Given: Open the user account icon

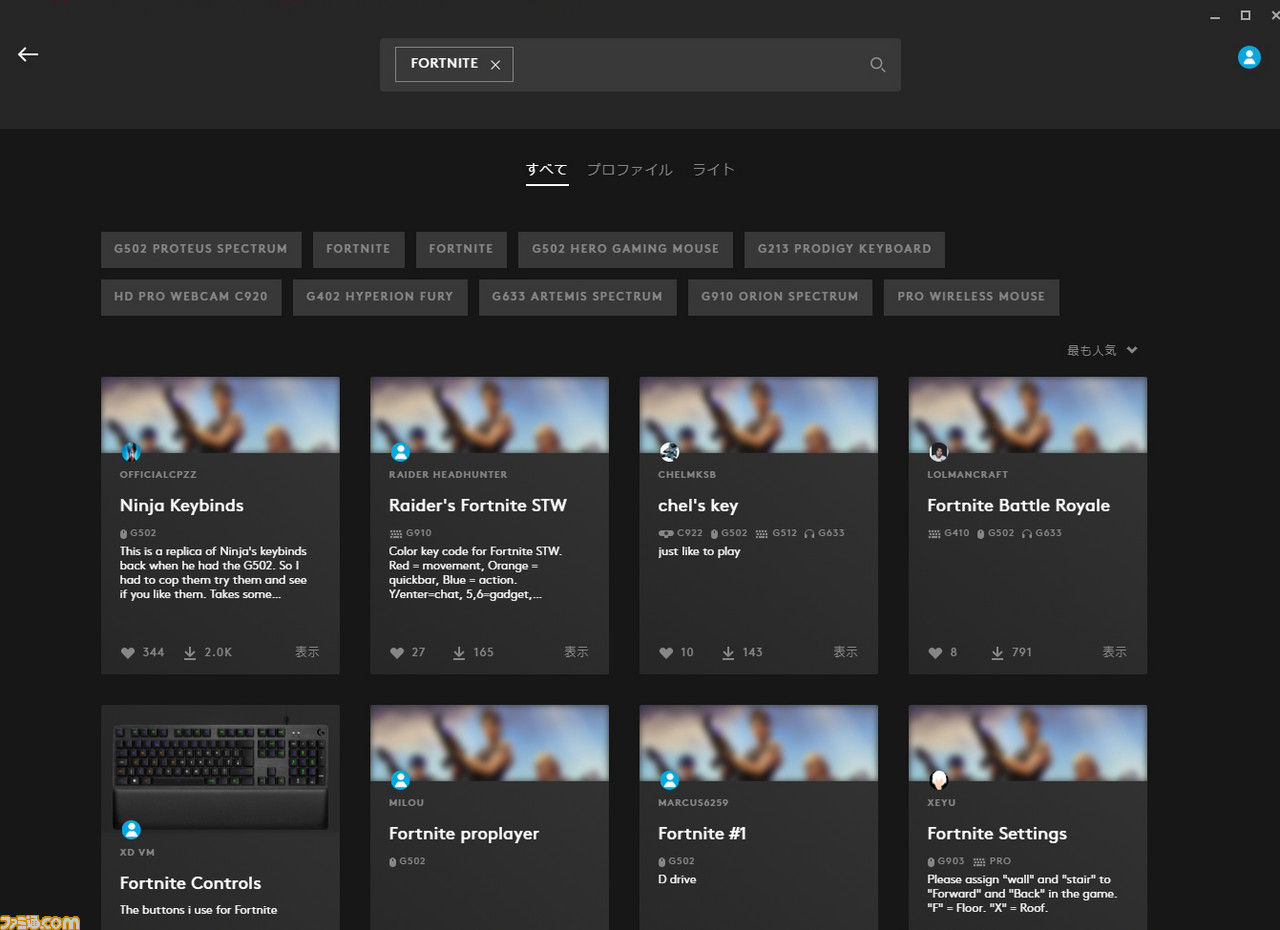Looking at the screenshot, I should point(1249,57).
